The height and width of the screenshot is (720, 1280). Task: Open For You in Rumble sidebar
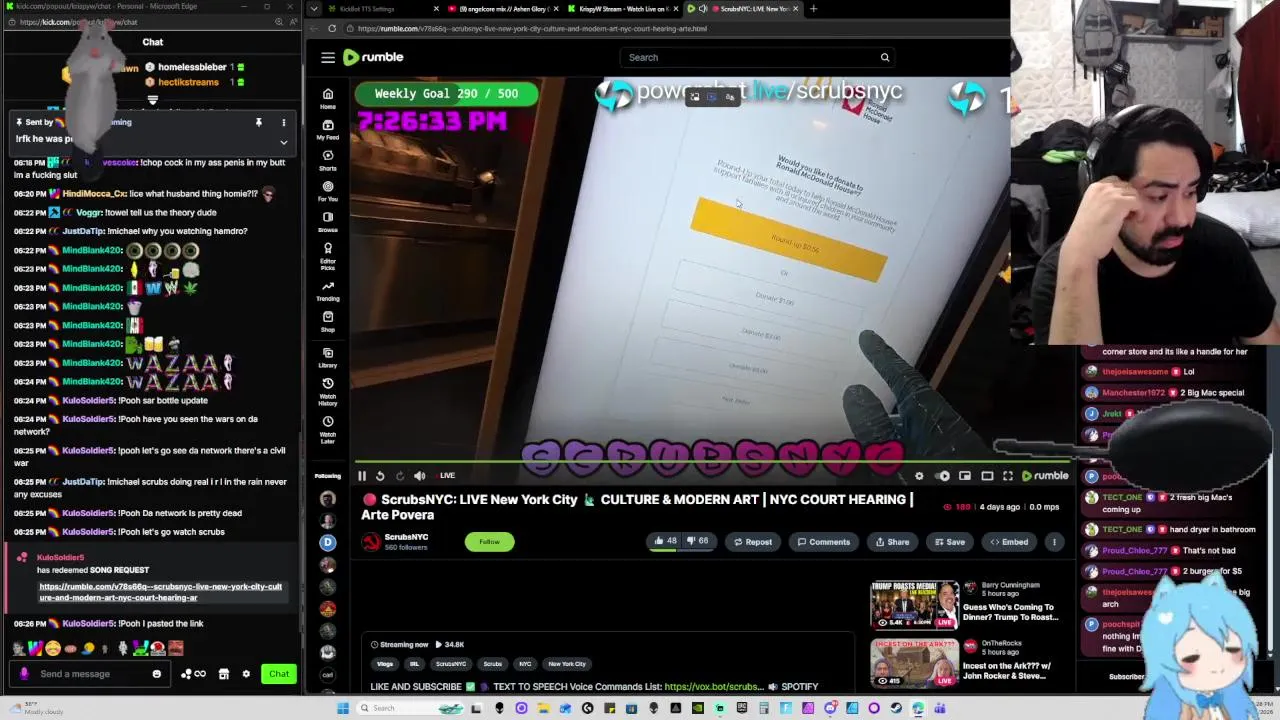pyautogui.click(x=327, y=191)
